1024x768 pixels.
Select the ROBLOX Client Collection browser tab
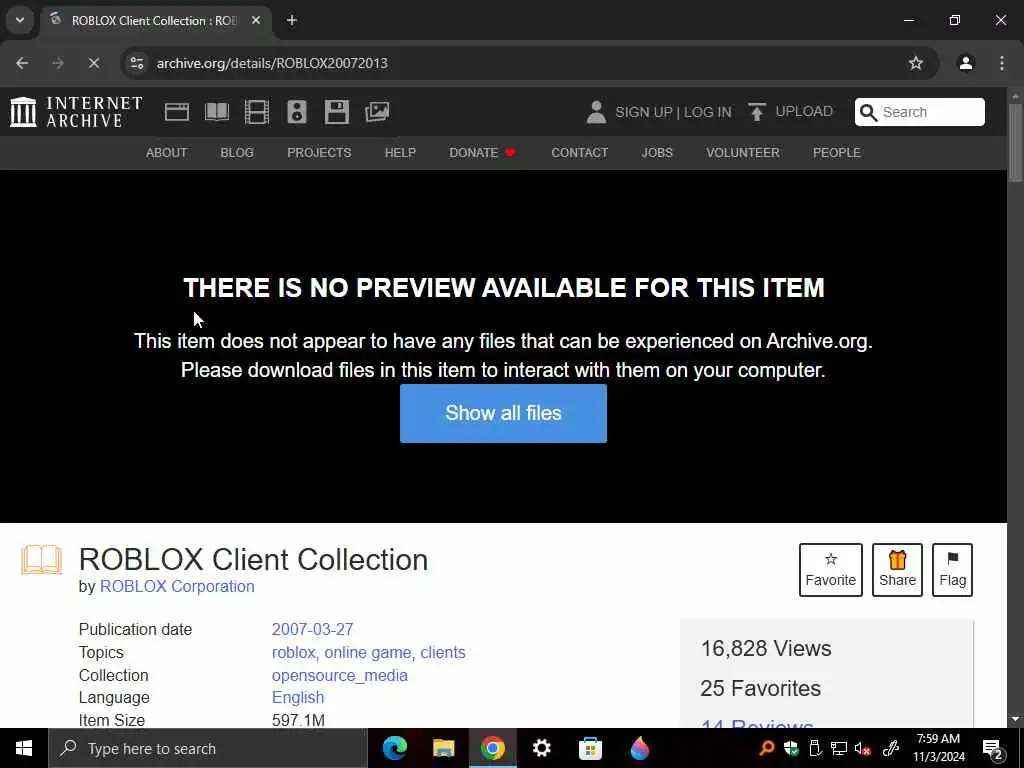coord(157,20)
